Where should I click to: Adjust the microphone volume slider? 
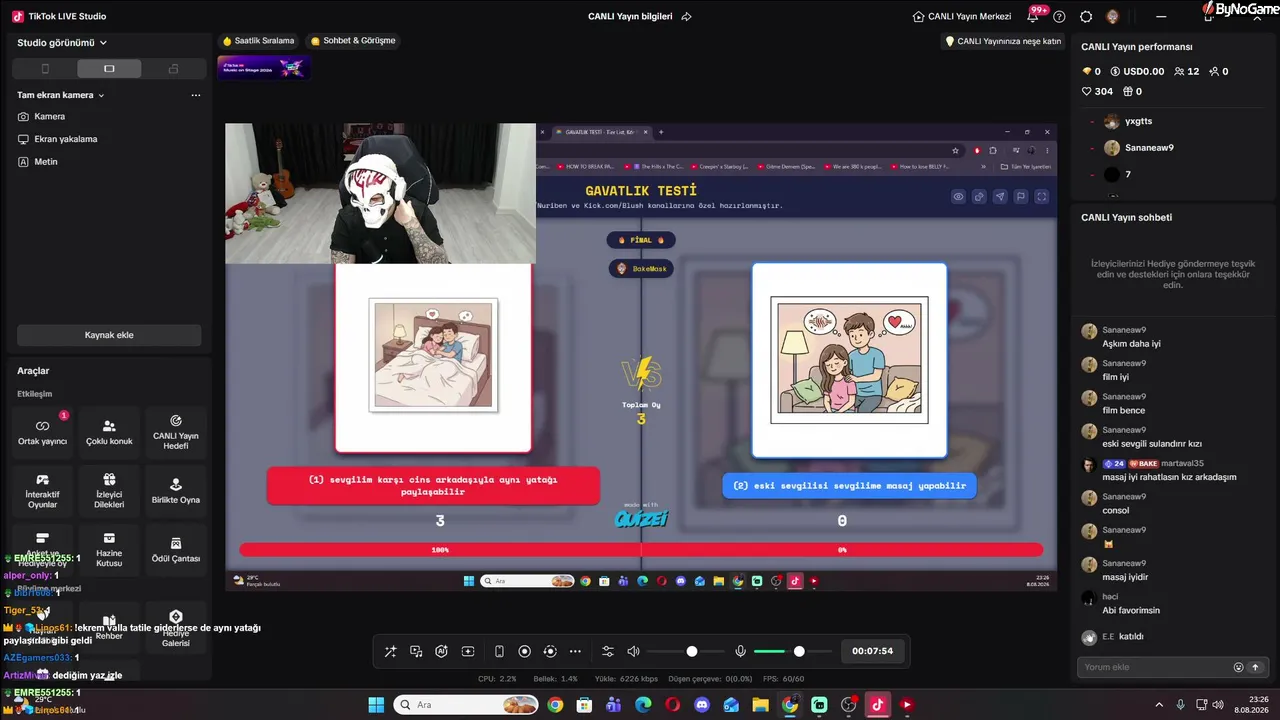[x=798, y=651]
